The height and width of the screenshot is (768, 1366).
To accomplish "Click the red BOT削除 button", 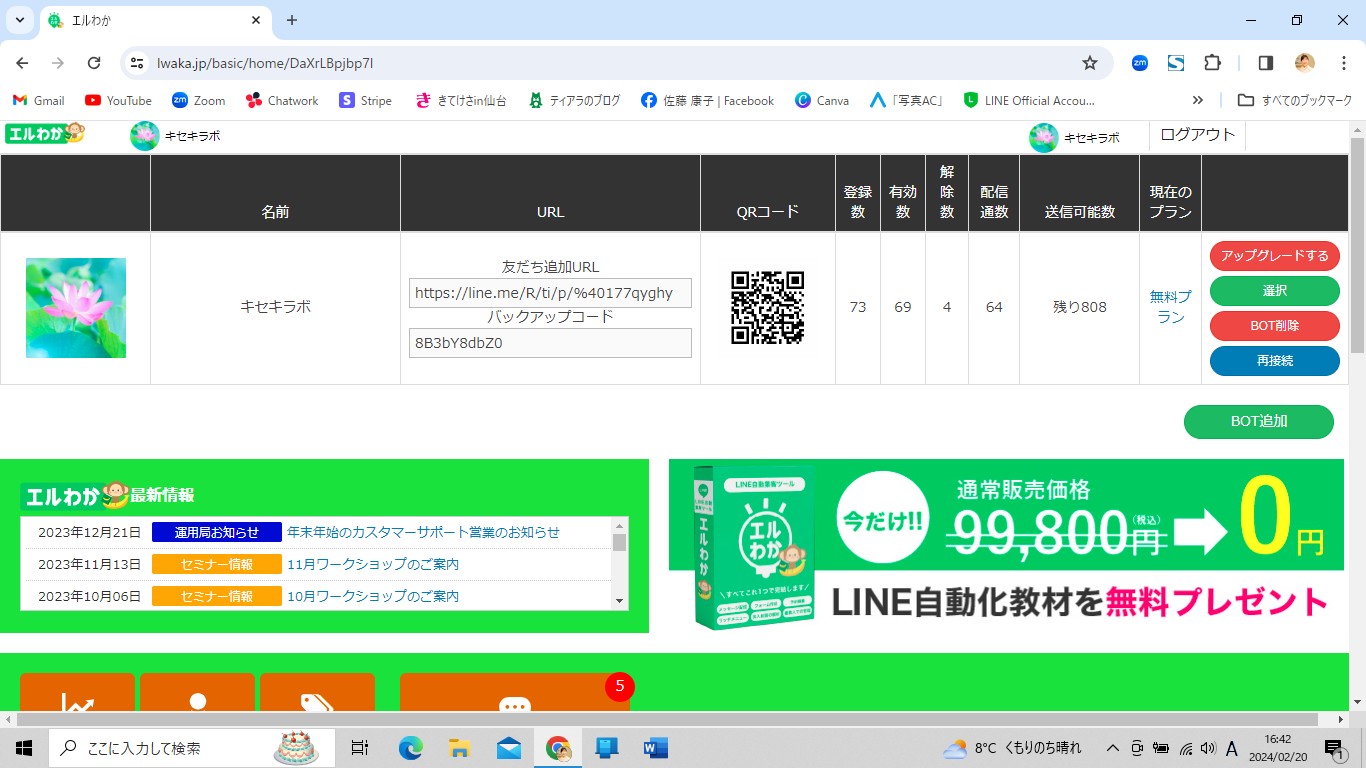I will pyautogui.click(x=1274, y=326).
